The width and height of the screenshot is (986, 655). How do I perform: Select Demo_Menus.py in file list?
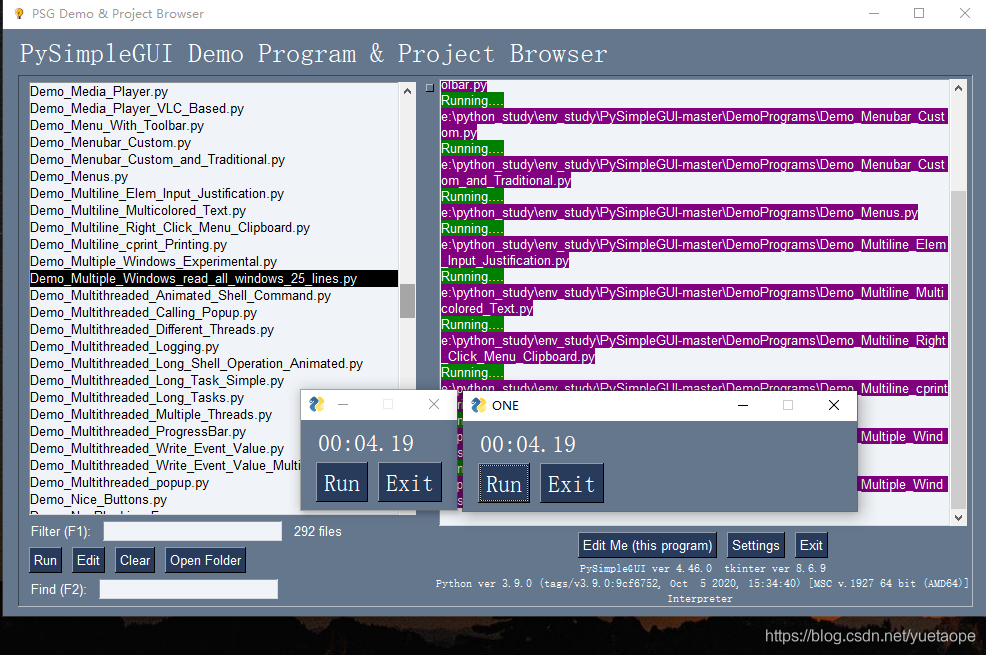[x=214, y=177]
